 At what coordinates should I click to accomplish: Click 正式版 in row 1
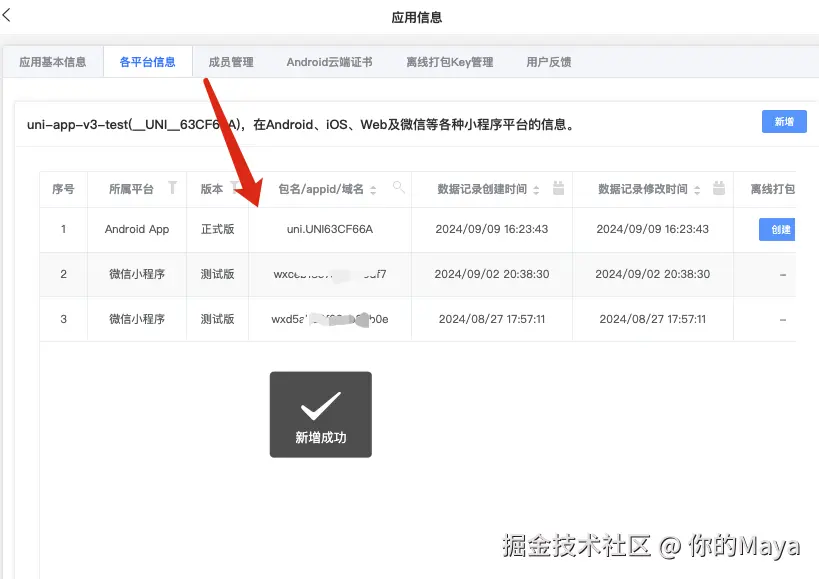pyautogui.click(x=217, y=229)
